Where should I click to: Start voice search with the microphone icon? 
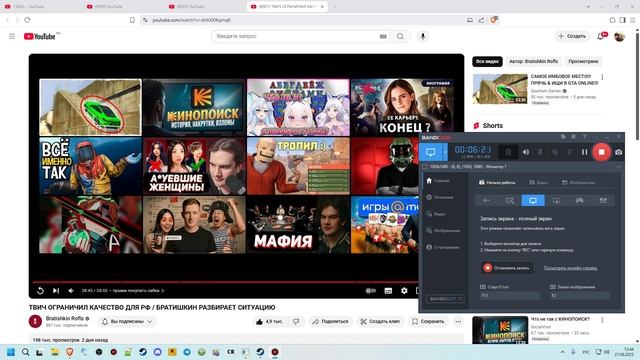[423, 36]
